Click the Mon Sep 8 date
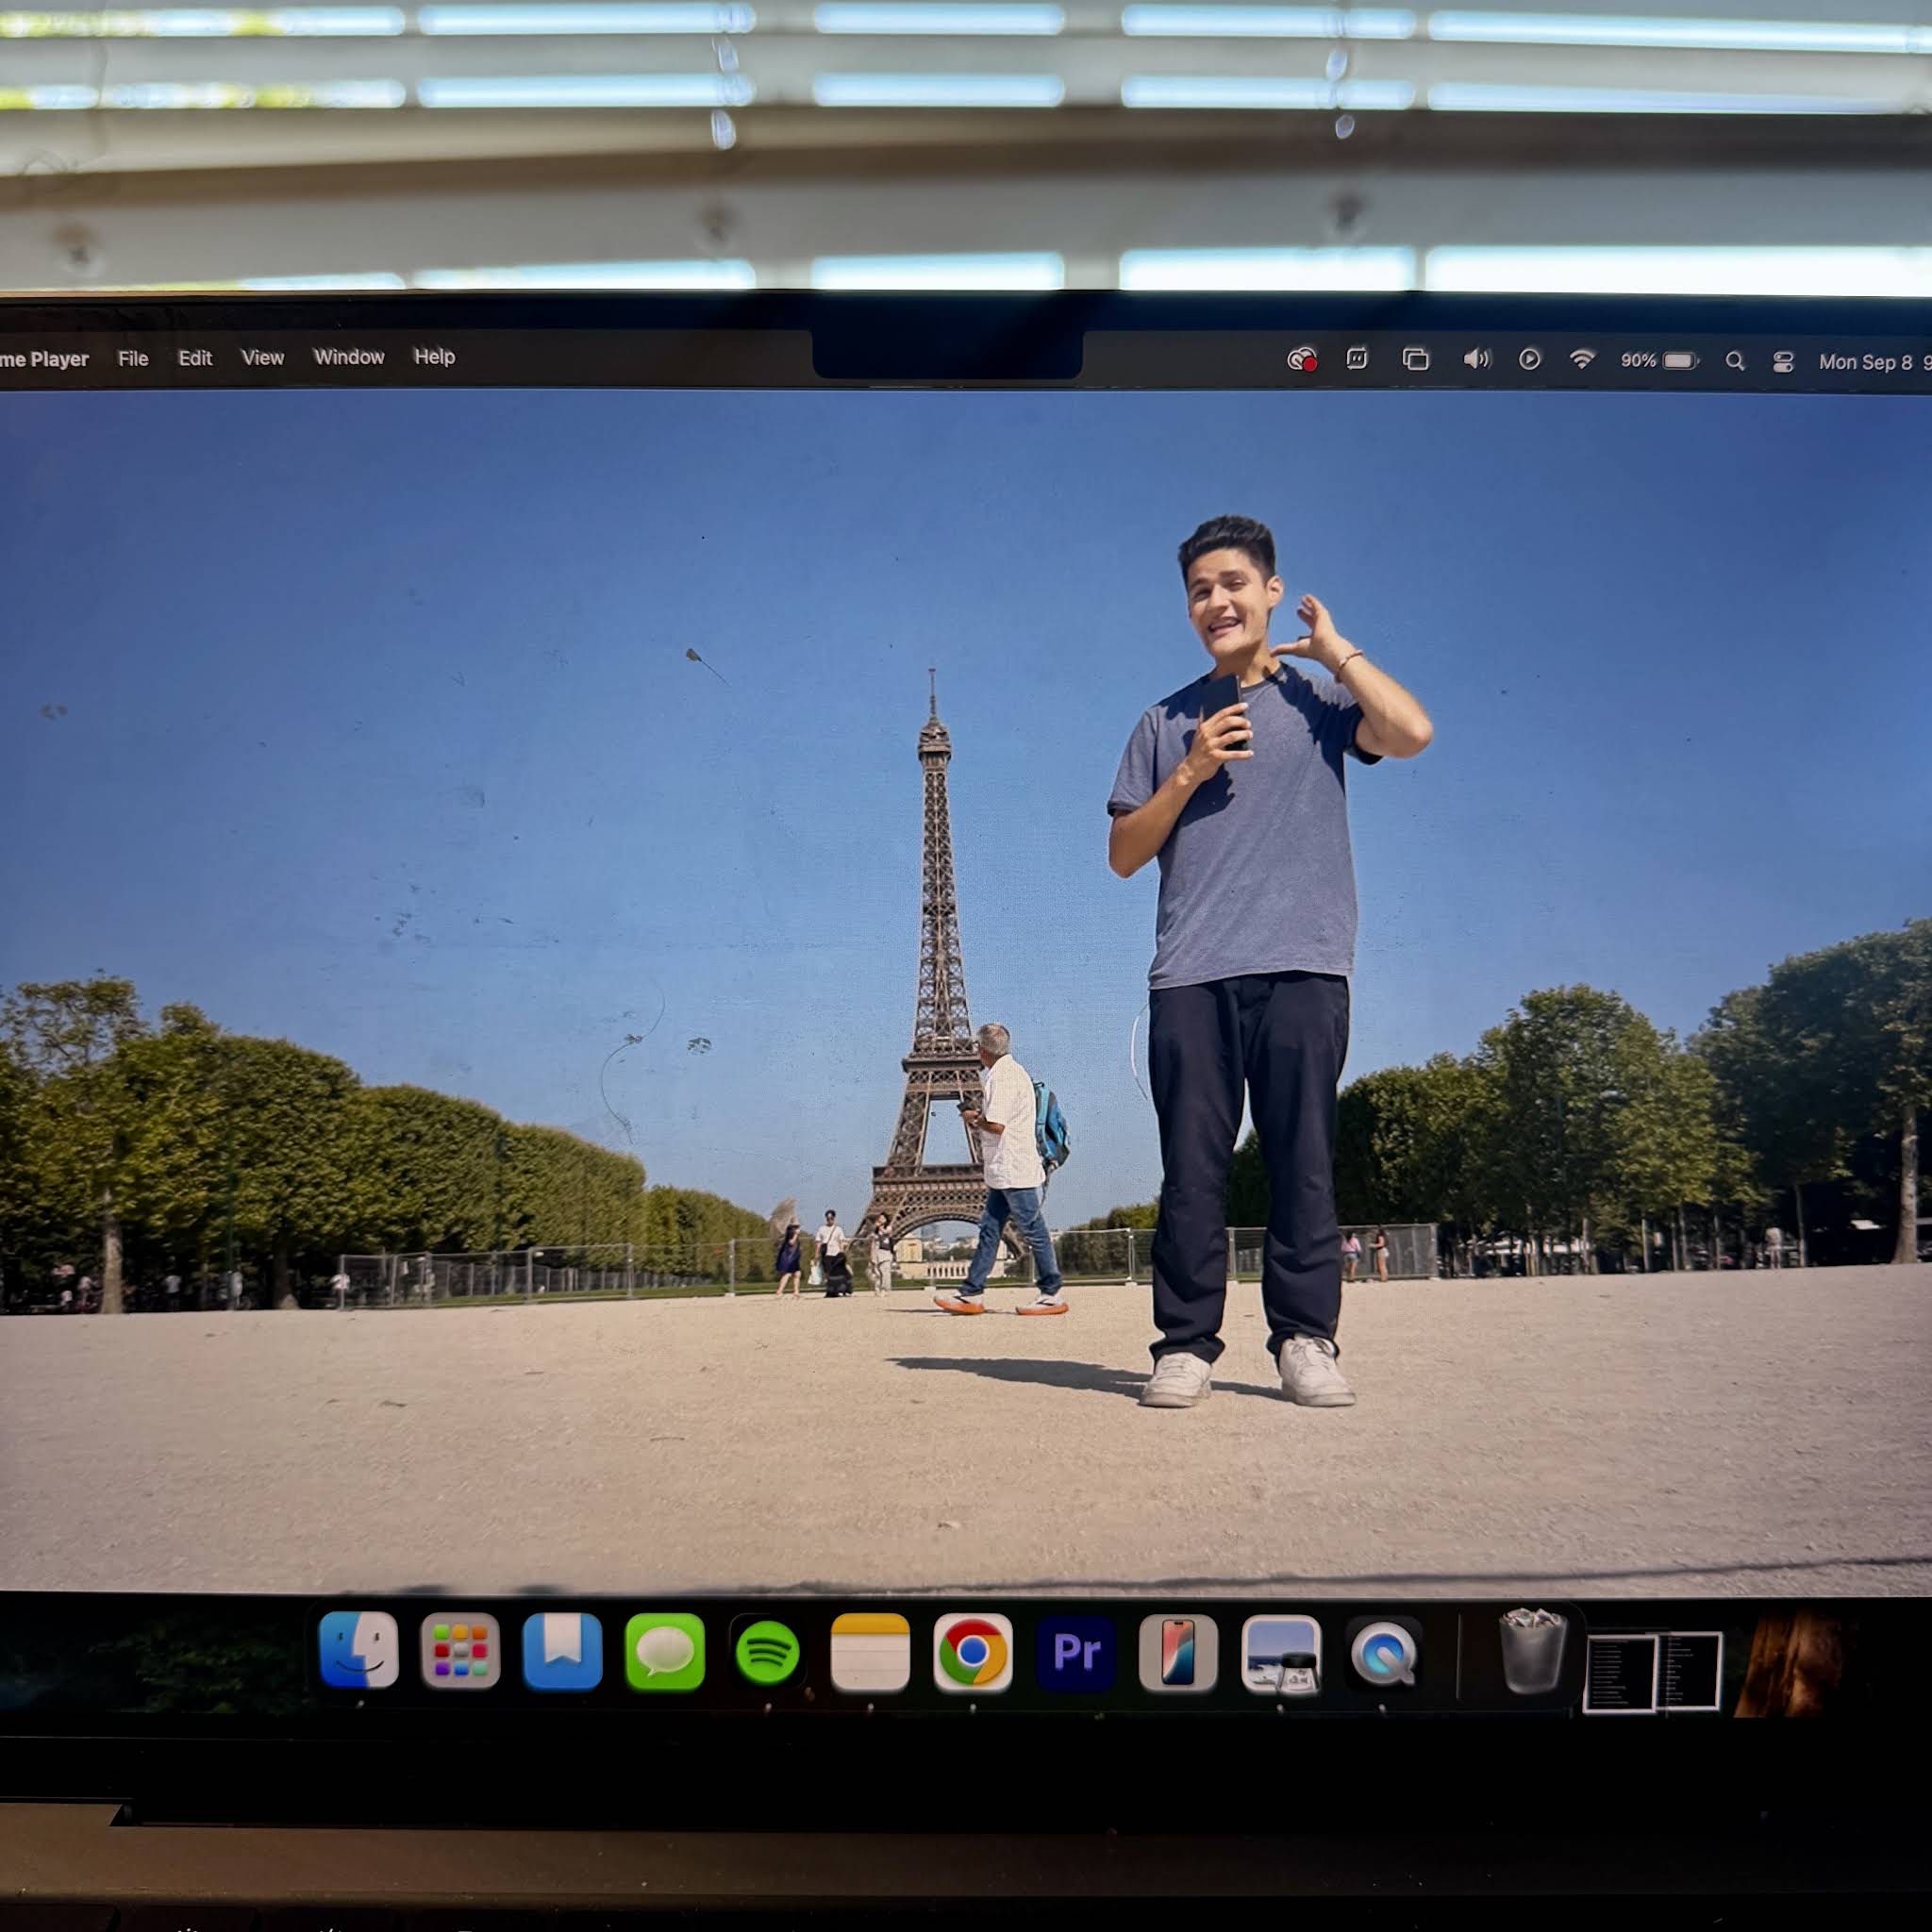The image size is (1932, 1932). pyautogui.click(x=1865, y=362)
